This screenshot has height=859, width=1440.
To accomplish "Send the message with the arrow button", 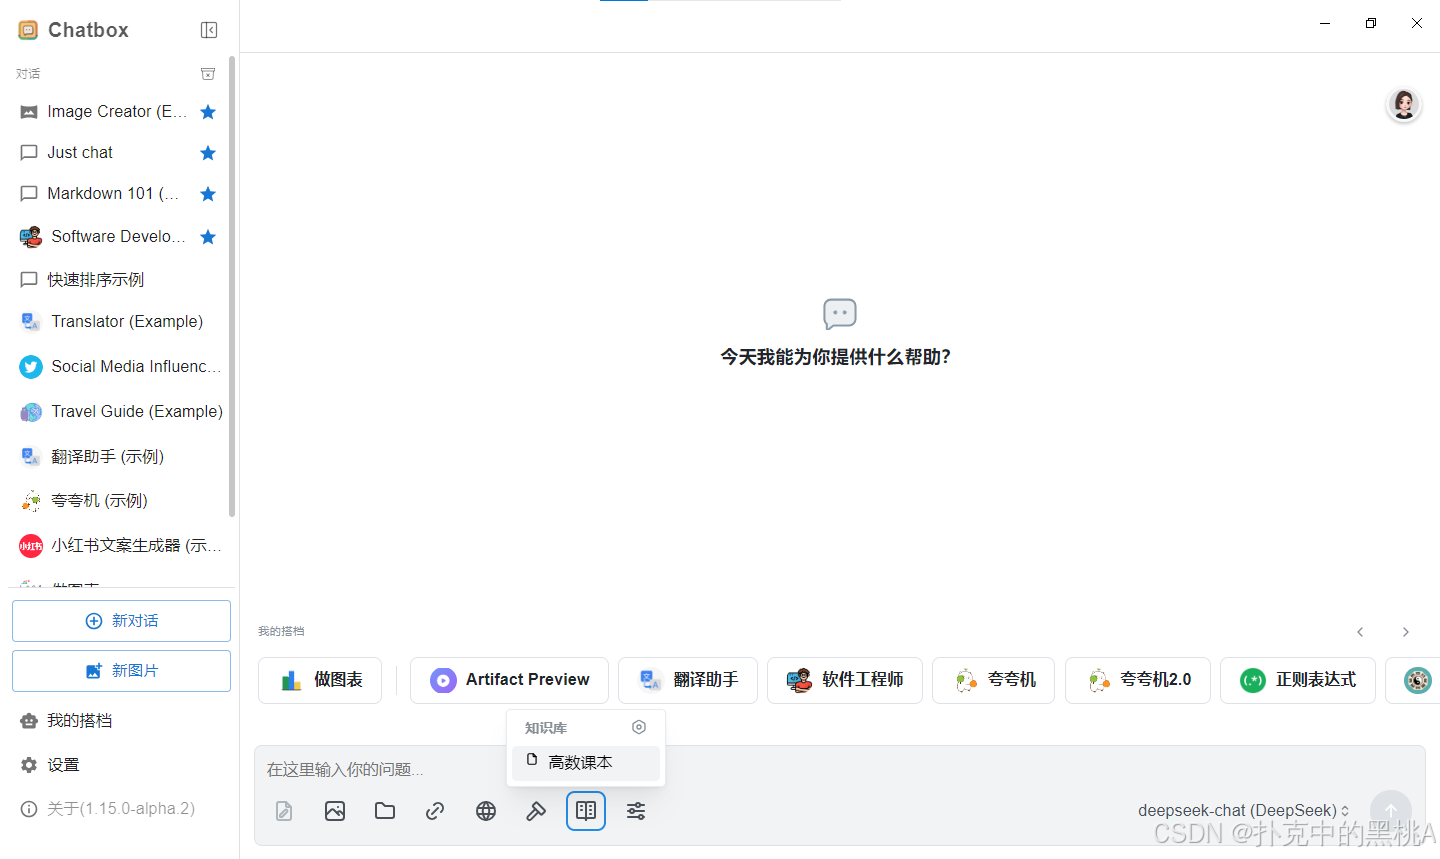I will click(x=1391, y=811).
